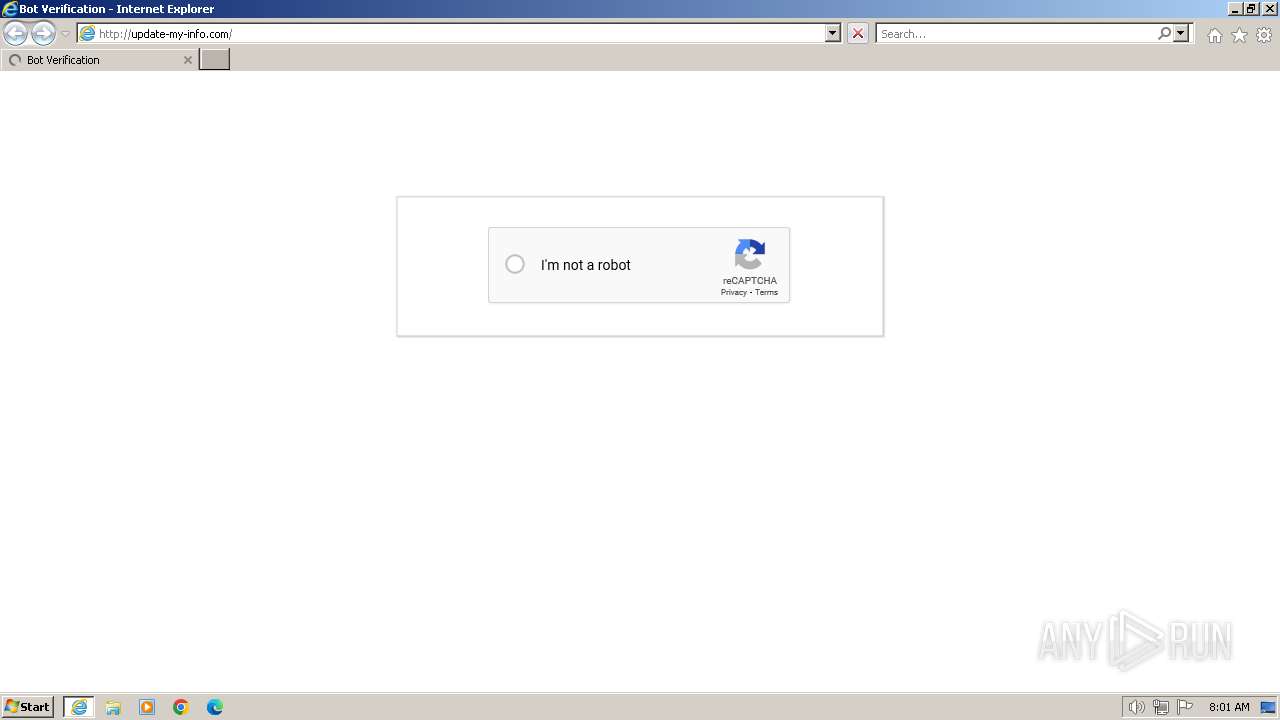Open File Explorer from the taskbar
This screenshot has width=1280, height=720.
tap(113, 707)
